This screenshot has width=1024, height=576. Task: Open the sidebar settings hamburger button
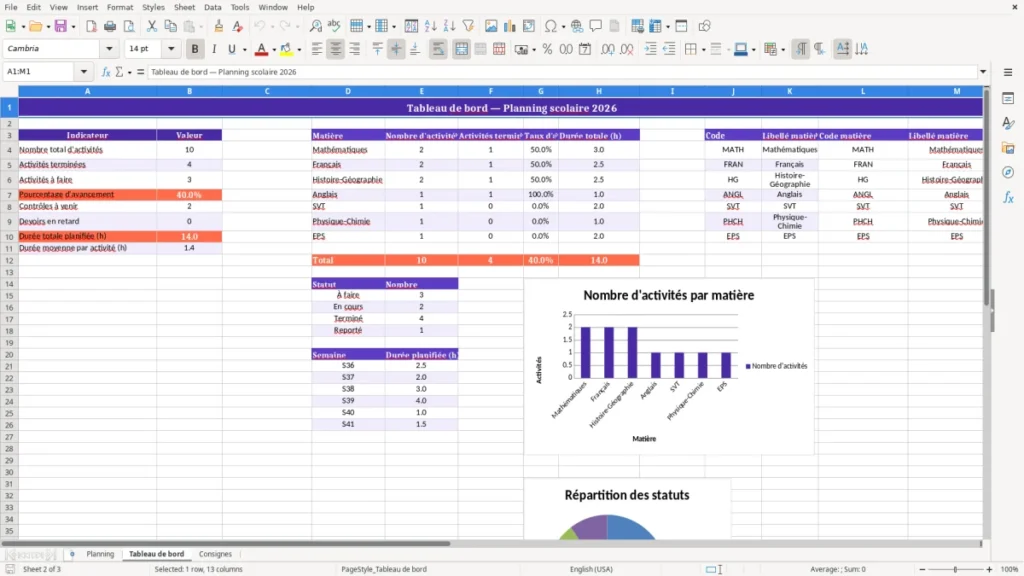point(1008,72)
